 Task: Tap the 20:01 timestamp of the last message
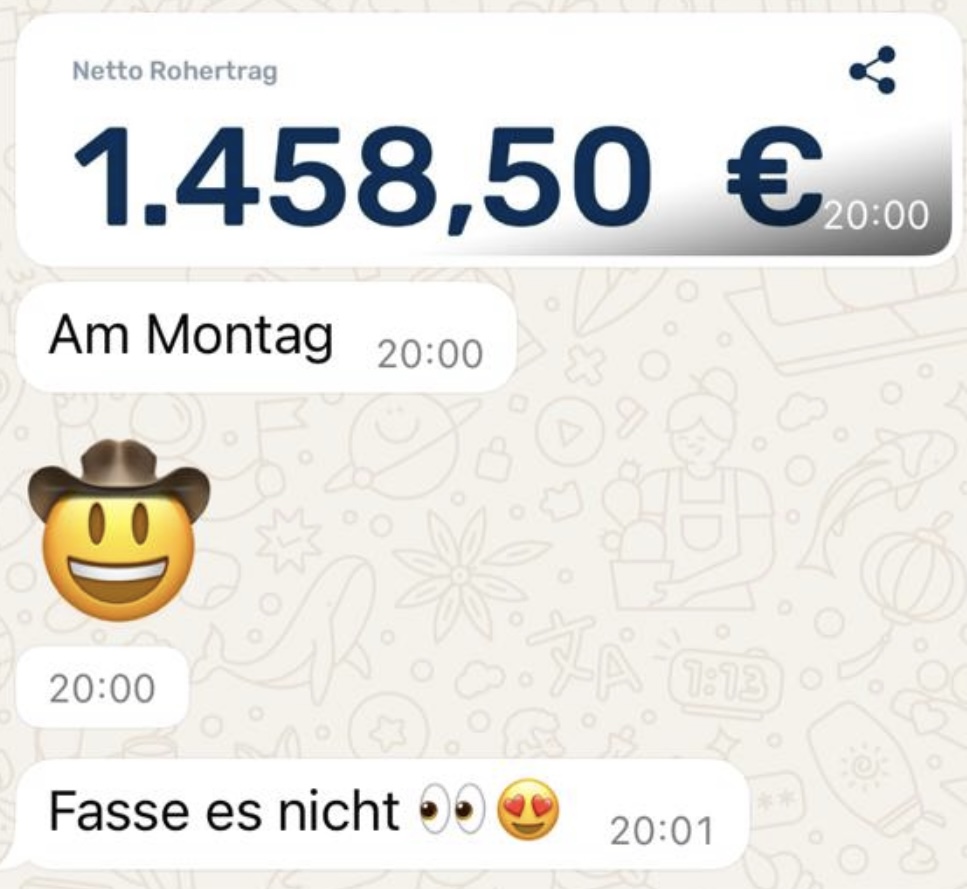(662, 831)
